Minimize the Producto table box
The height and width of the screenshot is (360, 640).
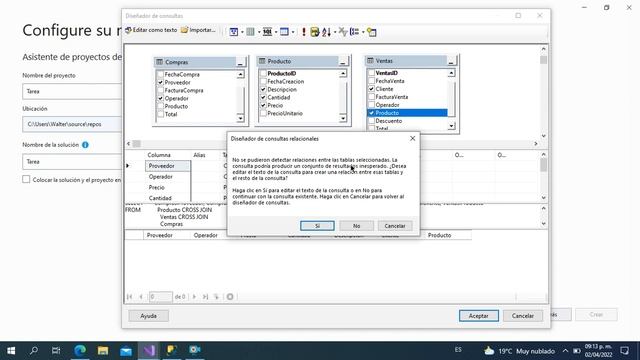343,62
